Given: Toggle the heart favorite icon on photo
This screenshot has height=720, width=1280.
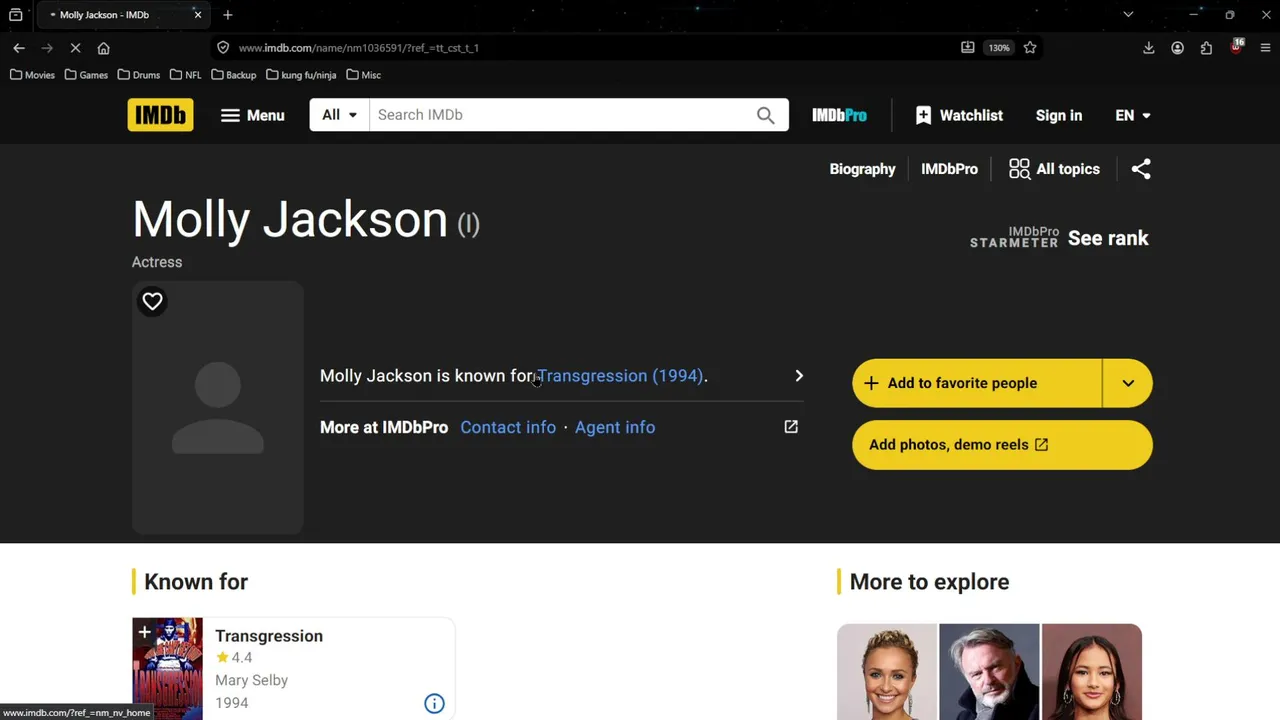Looking at the screenshot, I should click(x=152, y=301).
